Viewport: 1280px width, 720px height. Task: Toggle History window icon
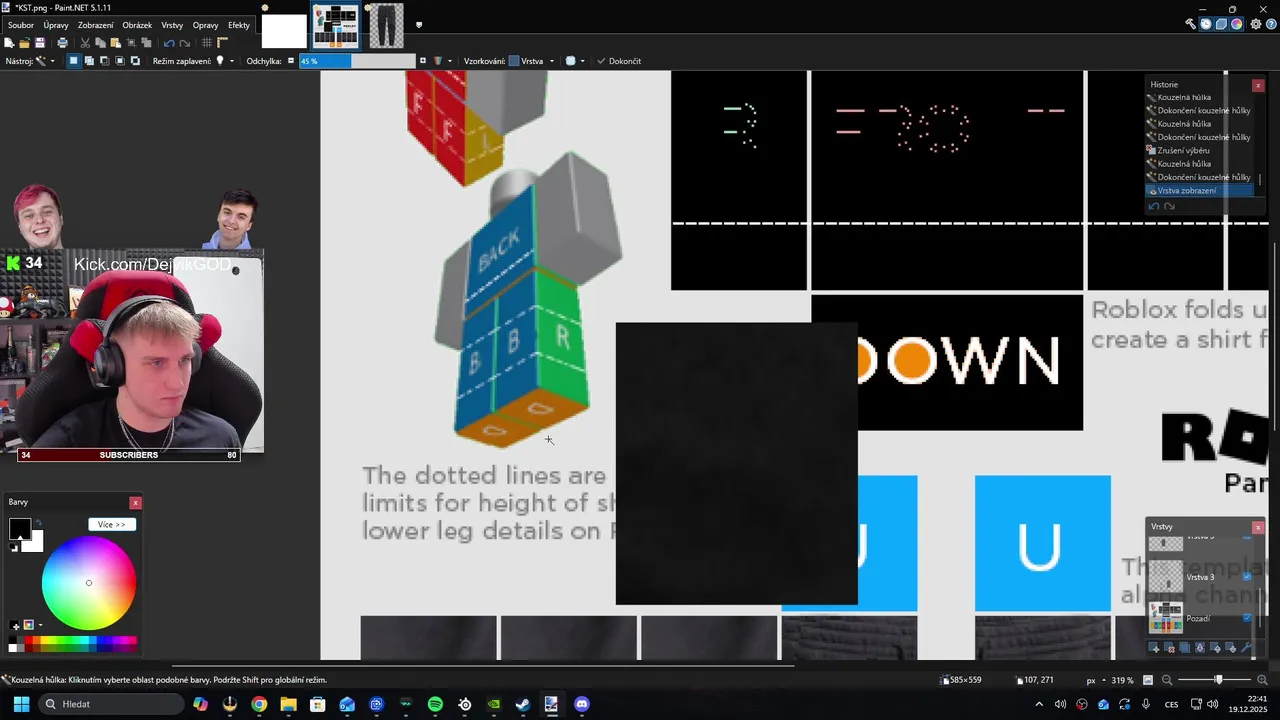point(1206,24)
